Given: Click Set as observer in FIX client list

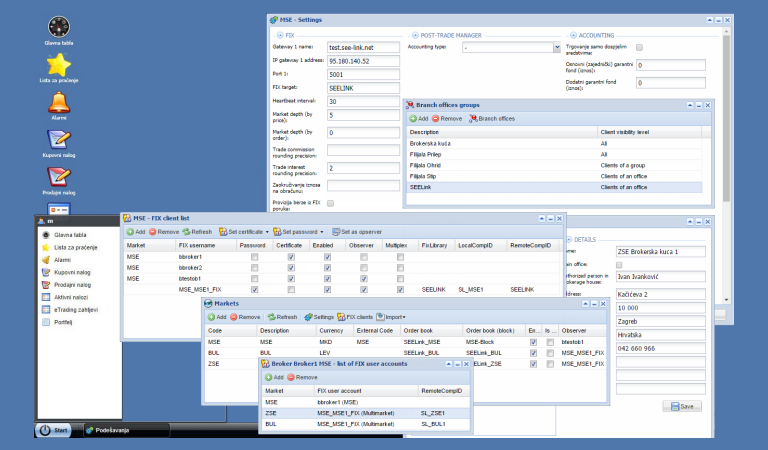Looking at the screenshot, I should [x=357, y=232].
